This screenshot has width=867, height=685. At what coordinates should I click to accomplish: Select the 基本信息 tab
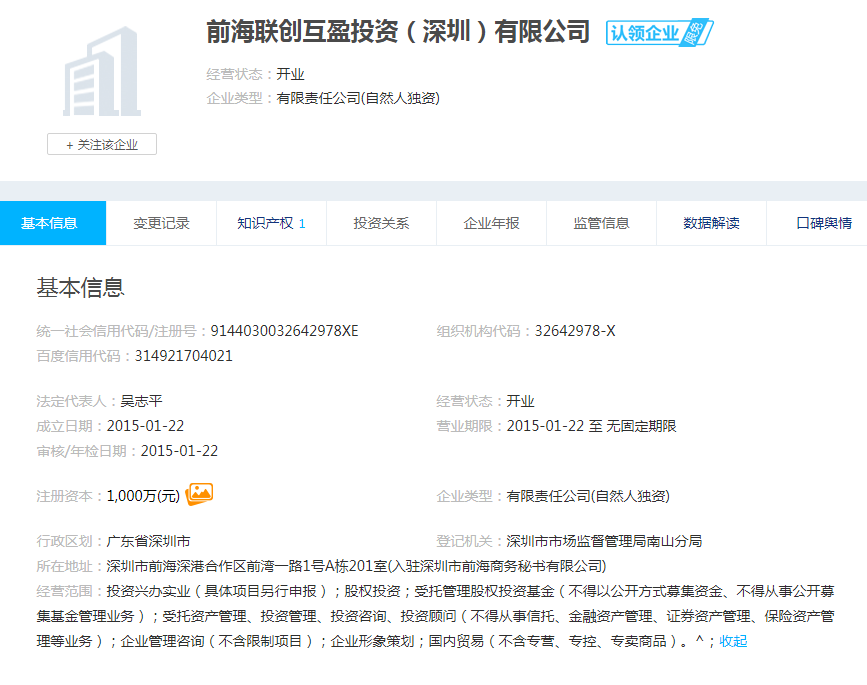49,223
